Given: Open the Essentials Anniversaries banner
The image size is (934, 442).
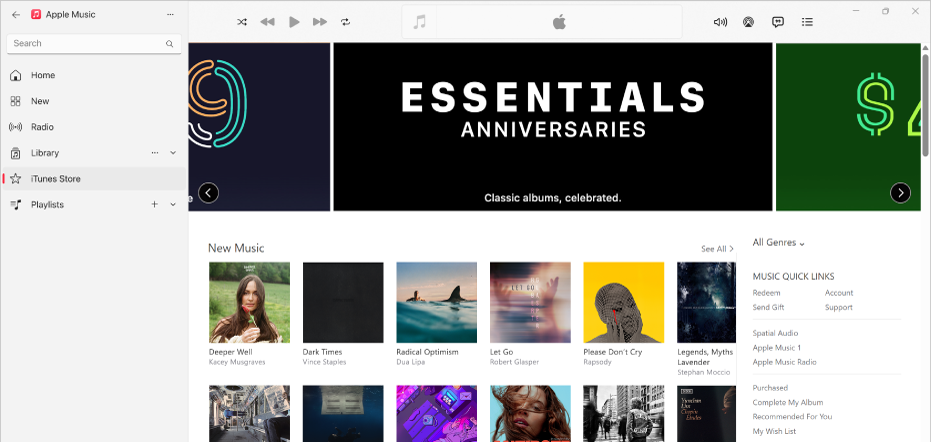Looking at the screenshot, I should (x=553, y=126).
